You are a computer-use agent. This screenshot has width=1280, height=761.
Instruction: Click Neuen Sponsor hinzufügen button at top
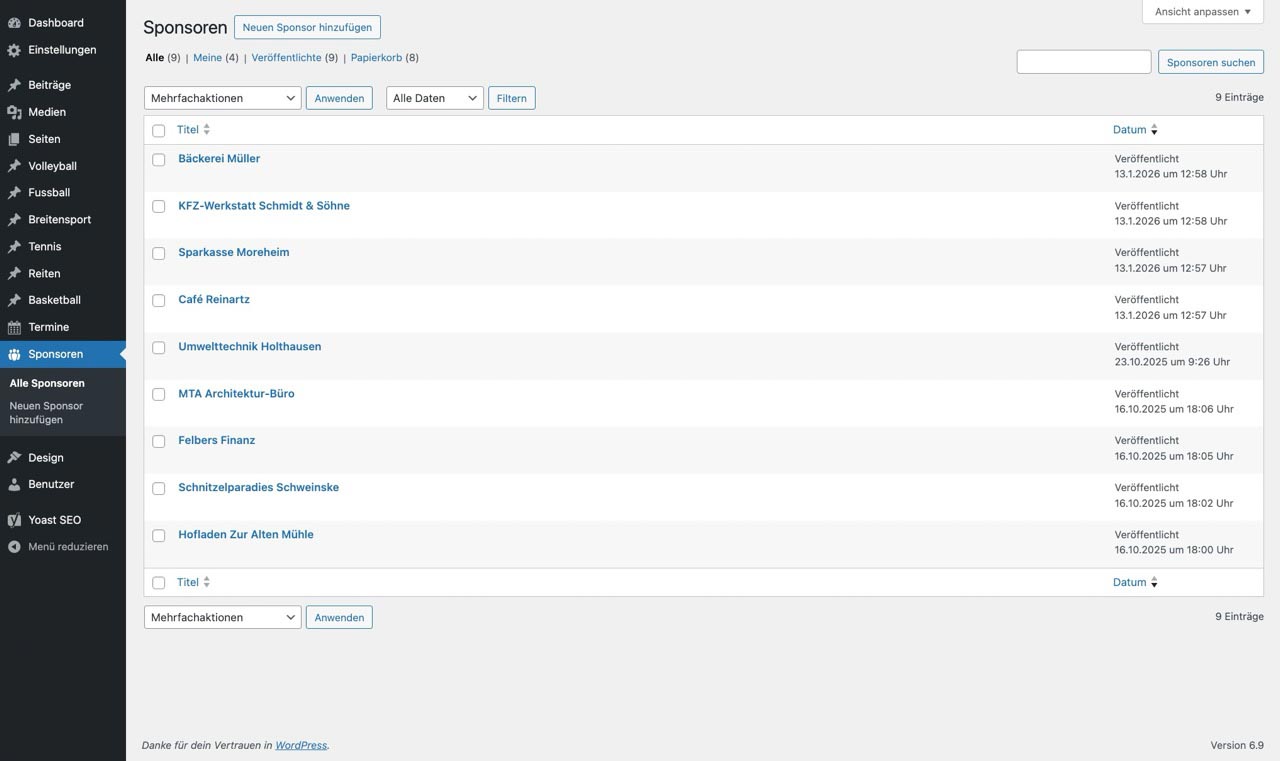307,27
